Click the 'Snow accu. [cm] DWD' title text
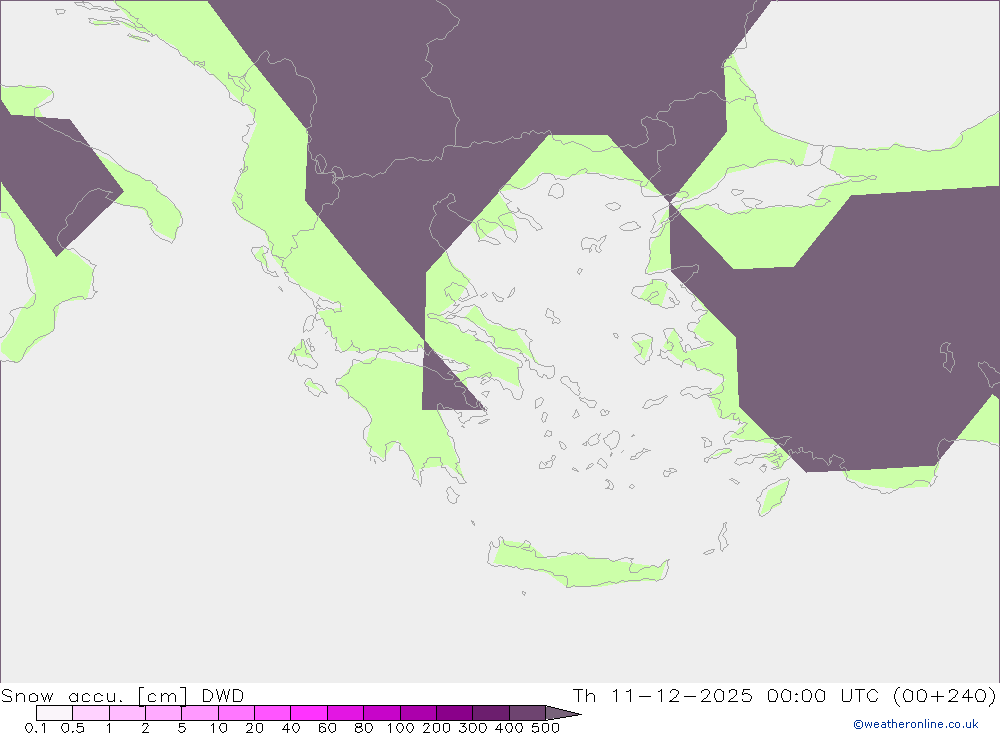Viewport: 1000px width, 733px height. tap(122, 695)
